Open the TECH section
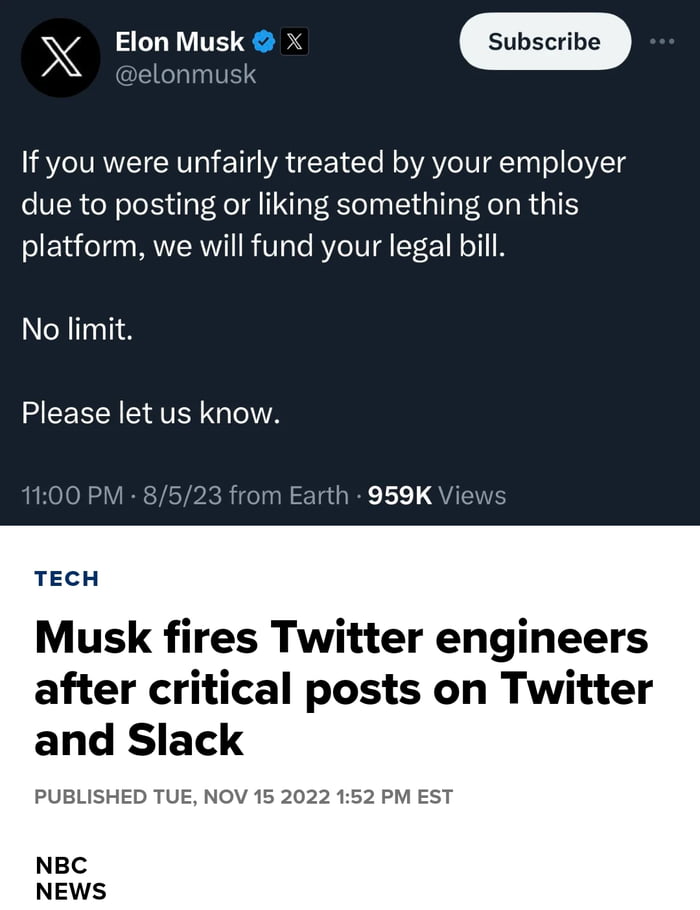The height and width of the screenshot is (910, 700). pos(66,578)
